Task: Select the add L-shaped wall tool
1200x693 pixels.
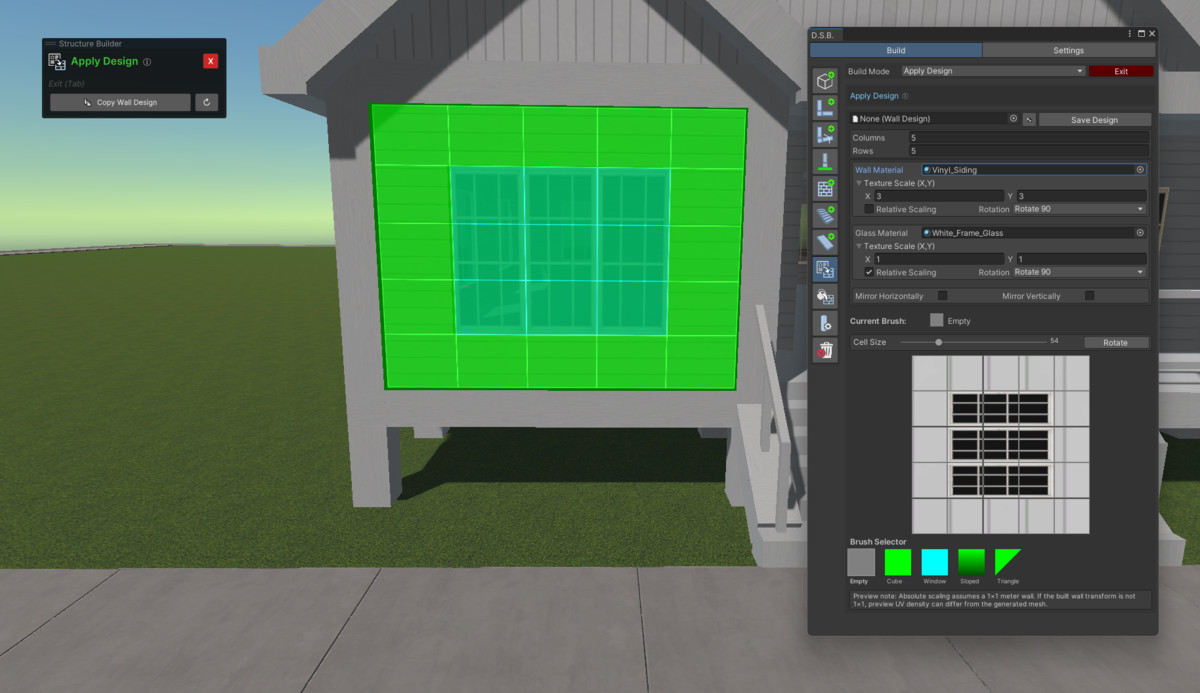Action: (x=825, y=108)
